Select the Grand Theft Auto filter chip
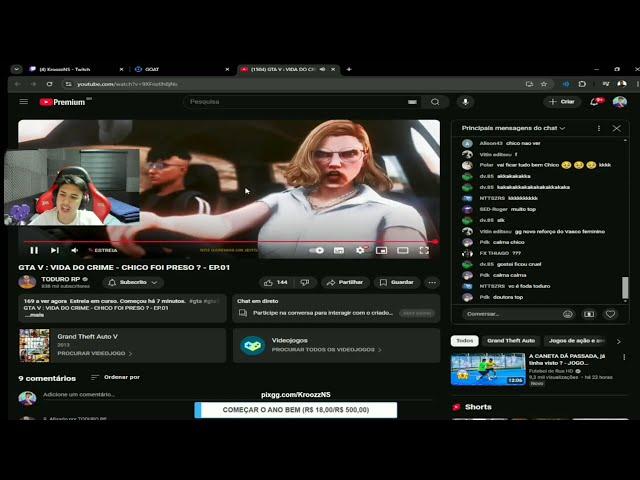The image size is (640, 480). [511, 341]
